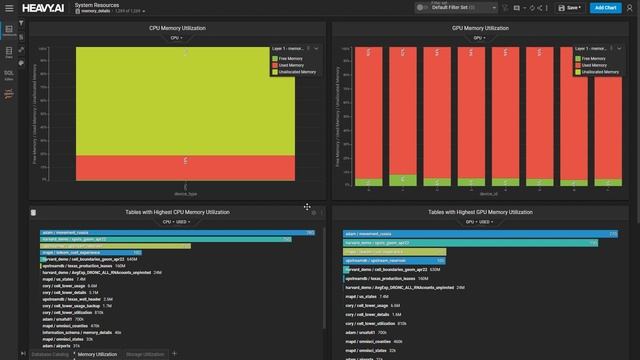Click Used Memory swatch in GPU chart legend
This screenshot has height=360, width=640.
point(578,65)
